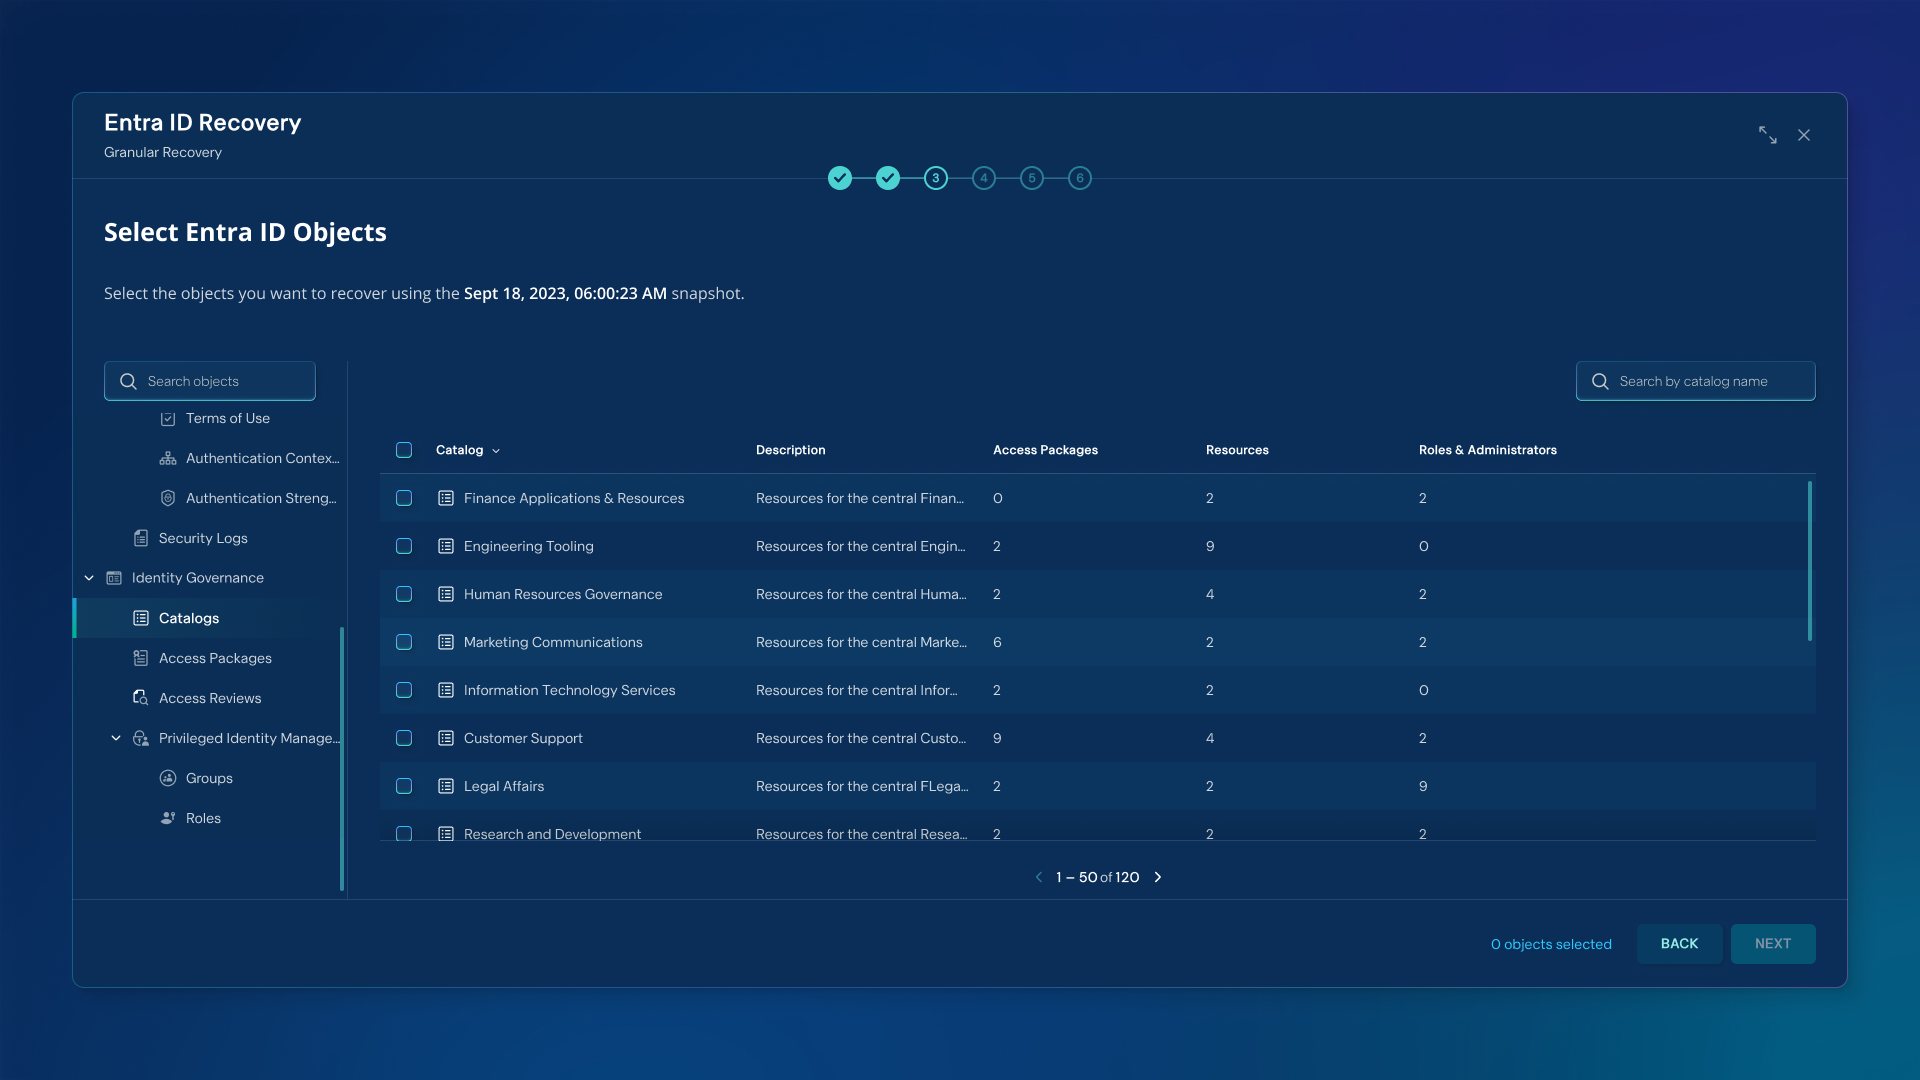Sort by the Catalog column arrow
The width and height of the screenshot is (1920, 1080).
coord(496,452)
